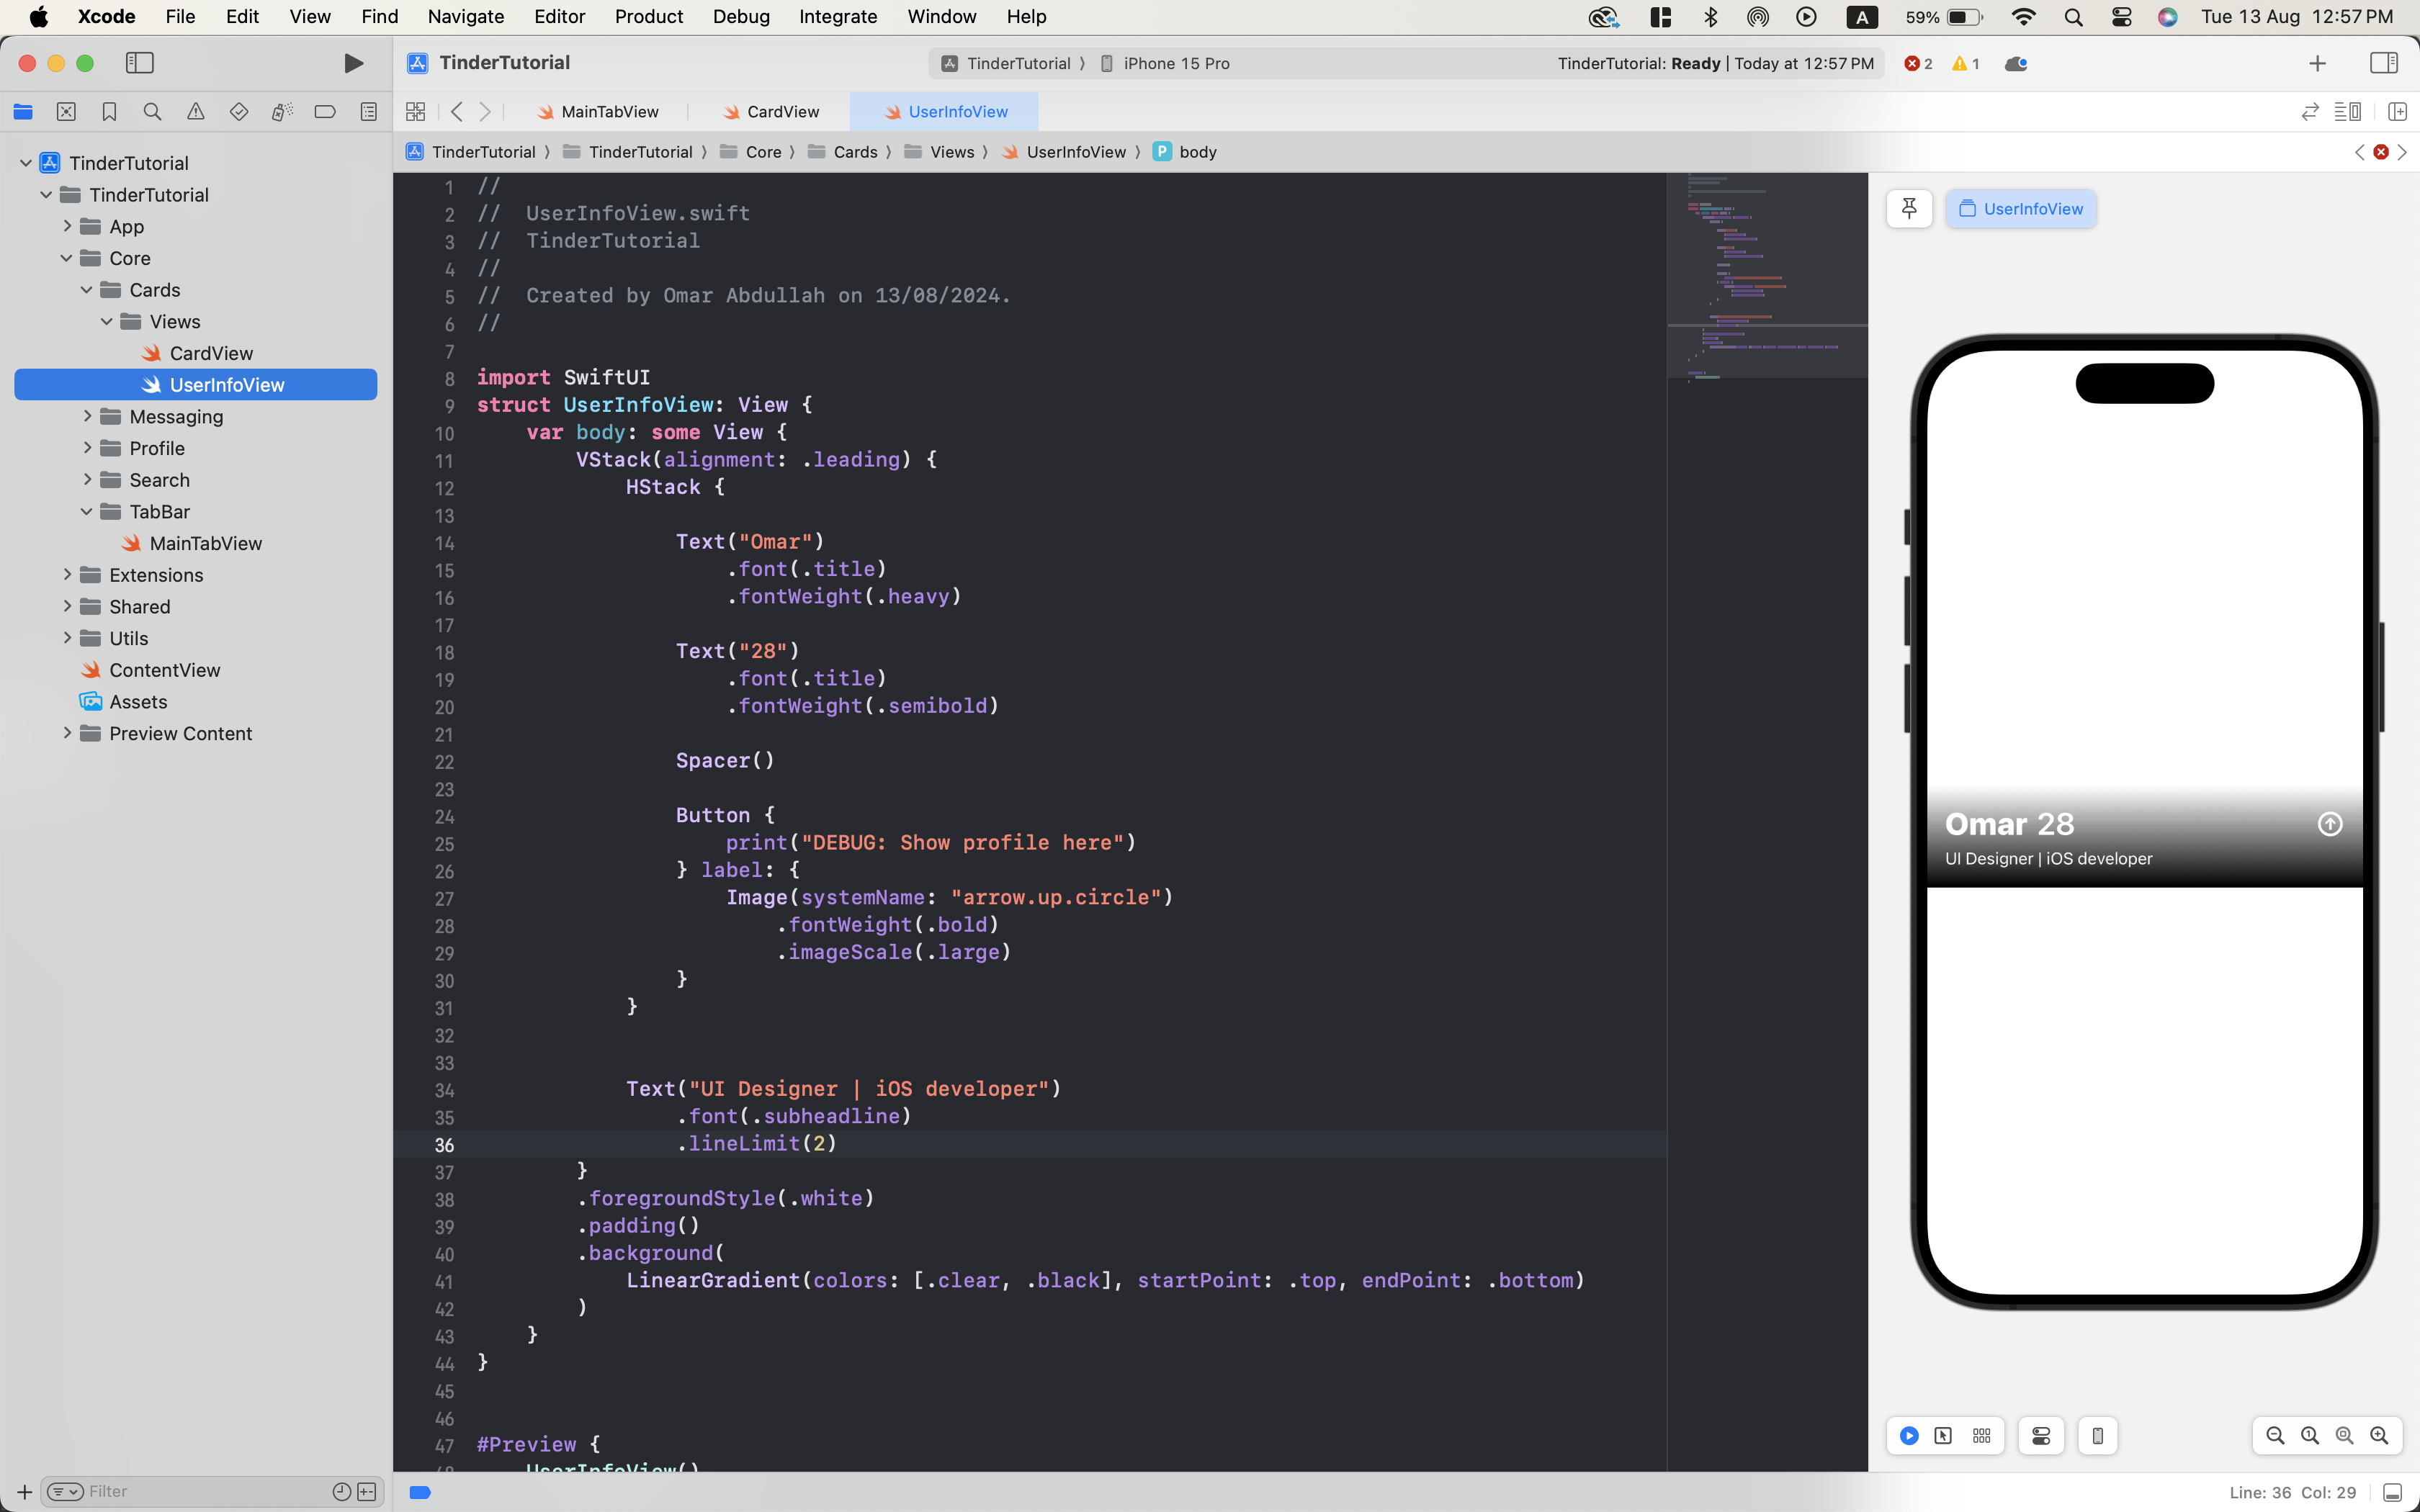Open the Issue navigator warning icon
The height and width of the screenshot is (1512, 2420).
(196, 112)
